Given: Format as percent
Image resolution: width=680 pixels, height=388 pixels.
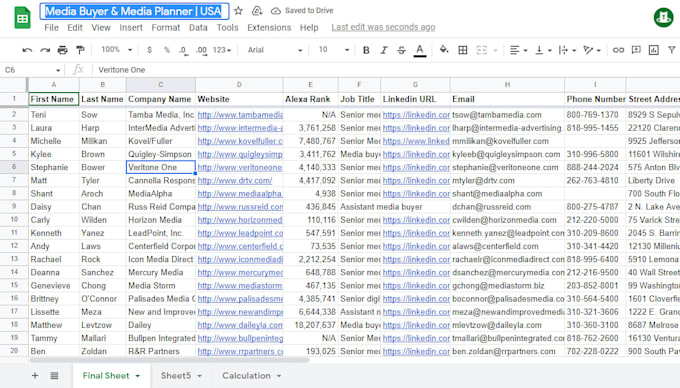Looking at the screenshot, I should pos(167,50).
